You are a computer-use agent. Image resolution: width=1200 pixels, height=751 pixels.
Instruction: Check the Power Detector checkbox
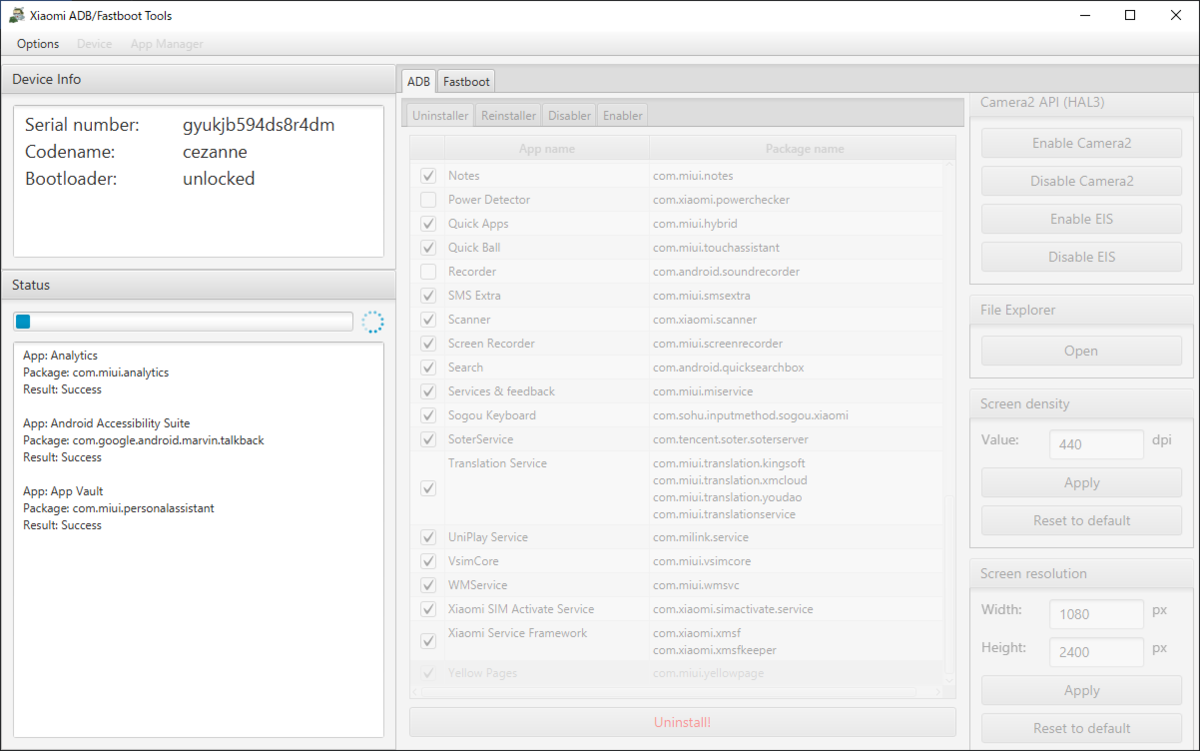[428, 199]
